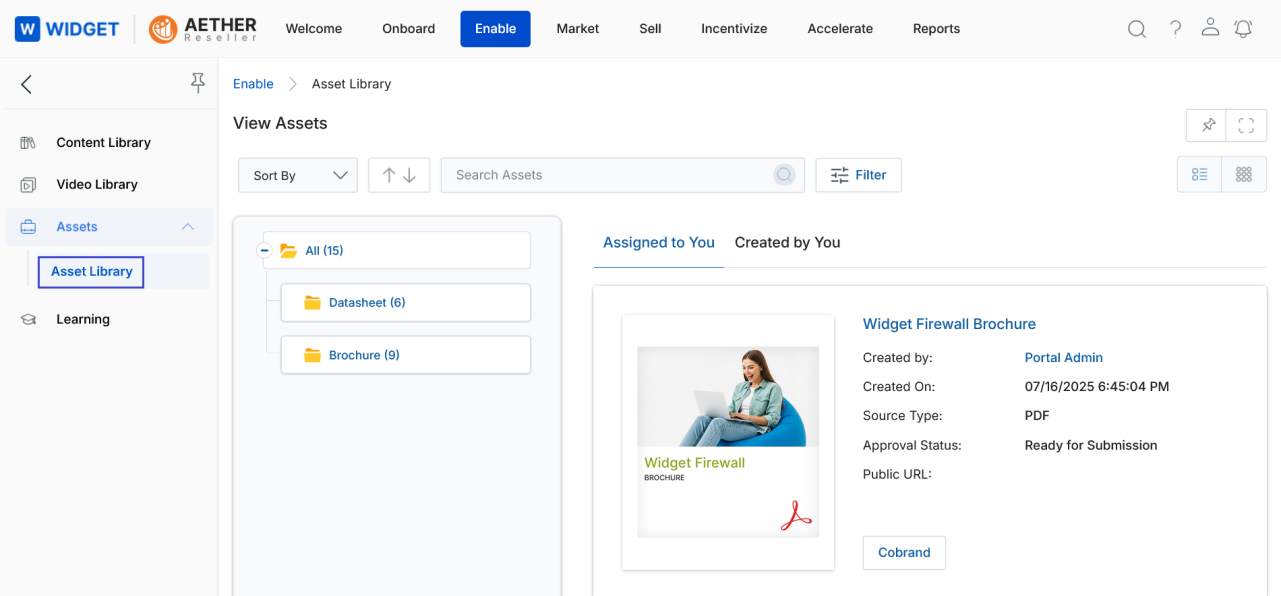Open the notifications bell icon
Screen dimensions: 1281x596
pyautogui.click(x=1243, y=29)
